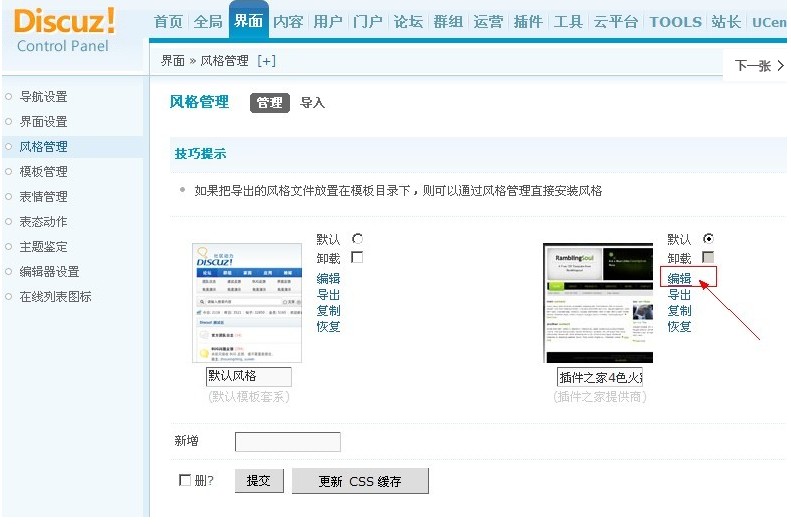Click 编辑 link for 插件之家 style

pyautogui.click(x=680, y=278)
